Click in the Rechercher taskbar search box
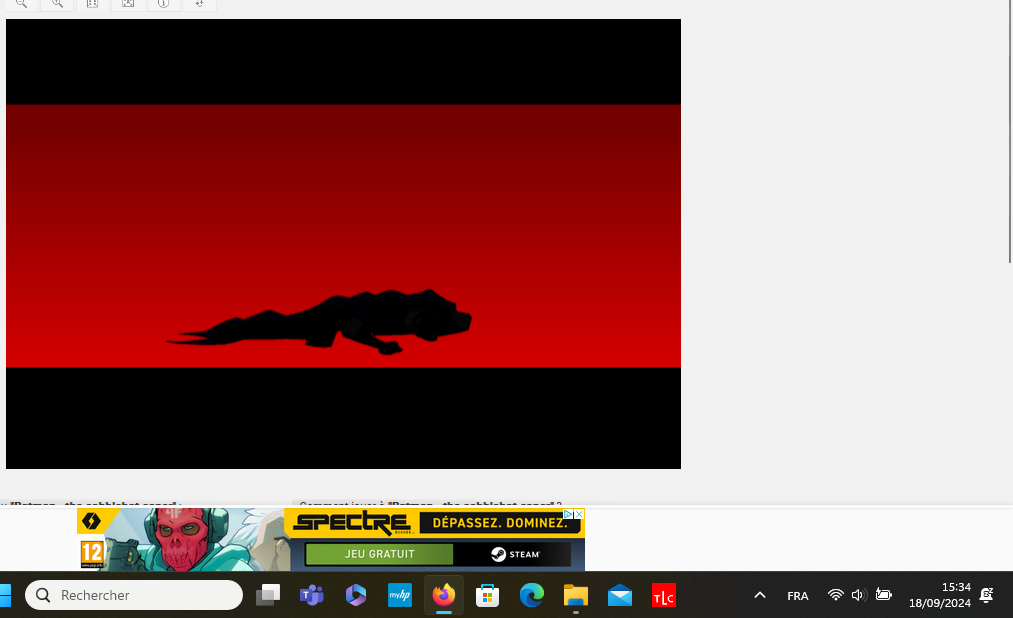Viewport: 1013px width, 618px height. [x=134, y=595]
